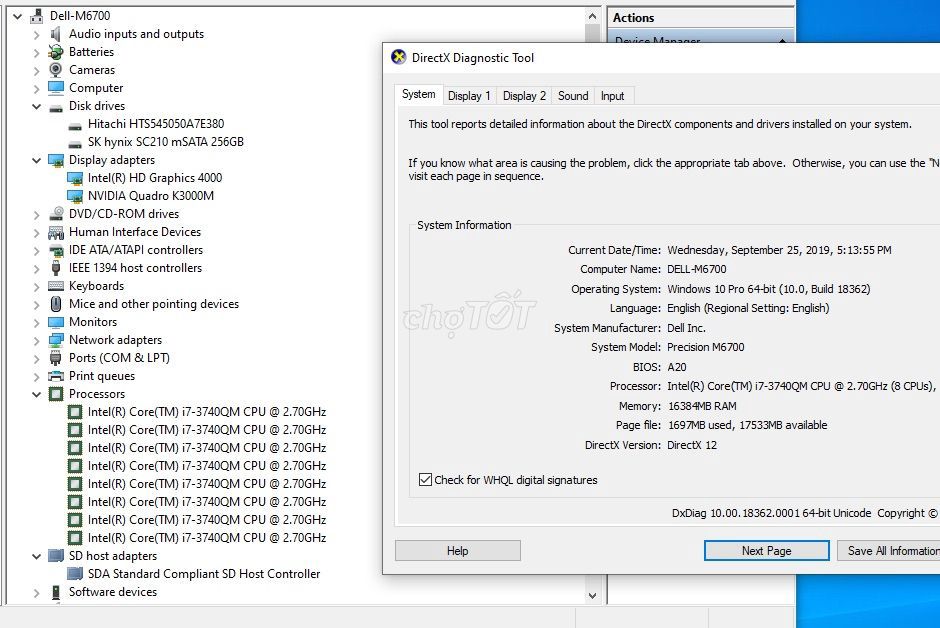The height and width of the screenshot is (628, 940).
Task: Click the Processors chip category icon
Action: coord(56,394)
